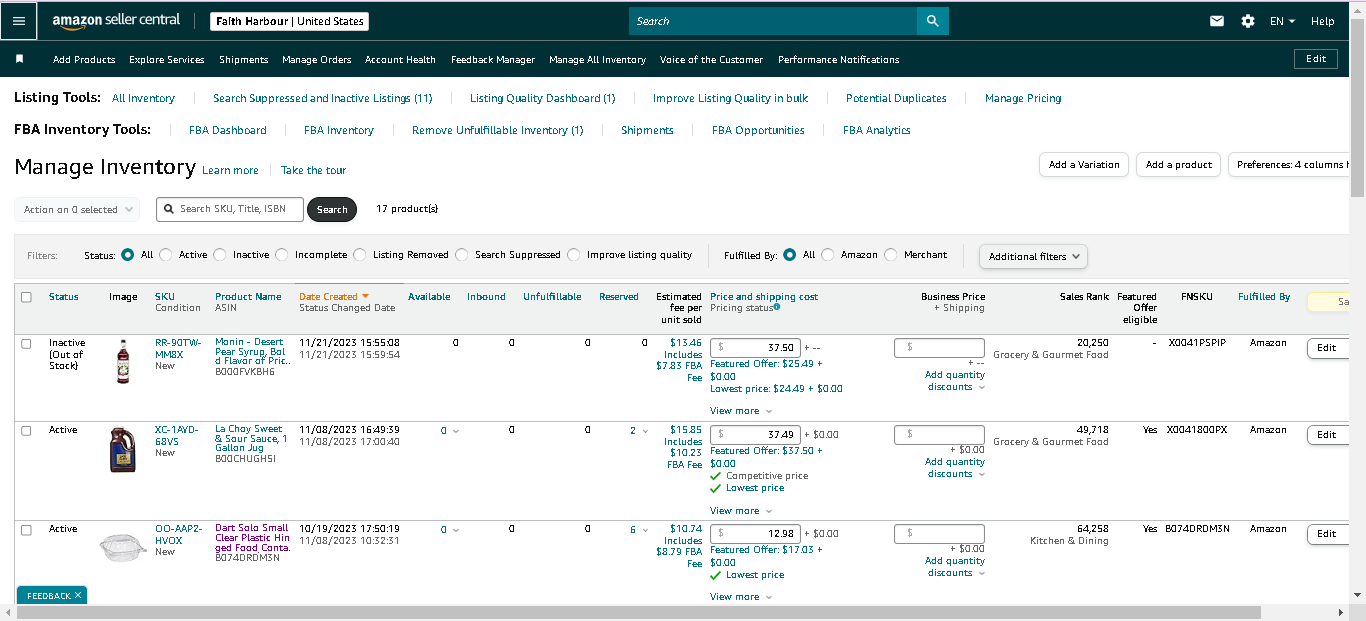Open the Additional filters dropdown
This screenshot has height=621, width=1366.
pyautogui.click(x=1034, y=256)
